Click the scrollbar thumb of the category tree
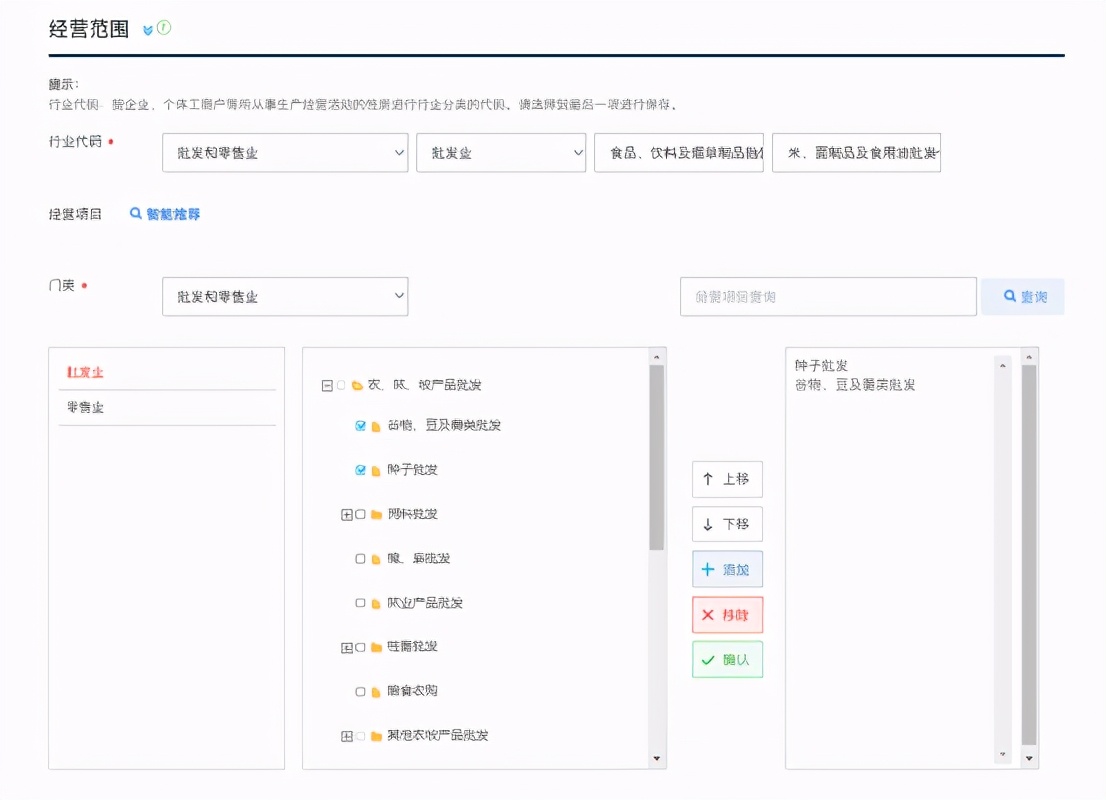Screen dimensions: 1106x800 tap(656, 457)
